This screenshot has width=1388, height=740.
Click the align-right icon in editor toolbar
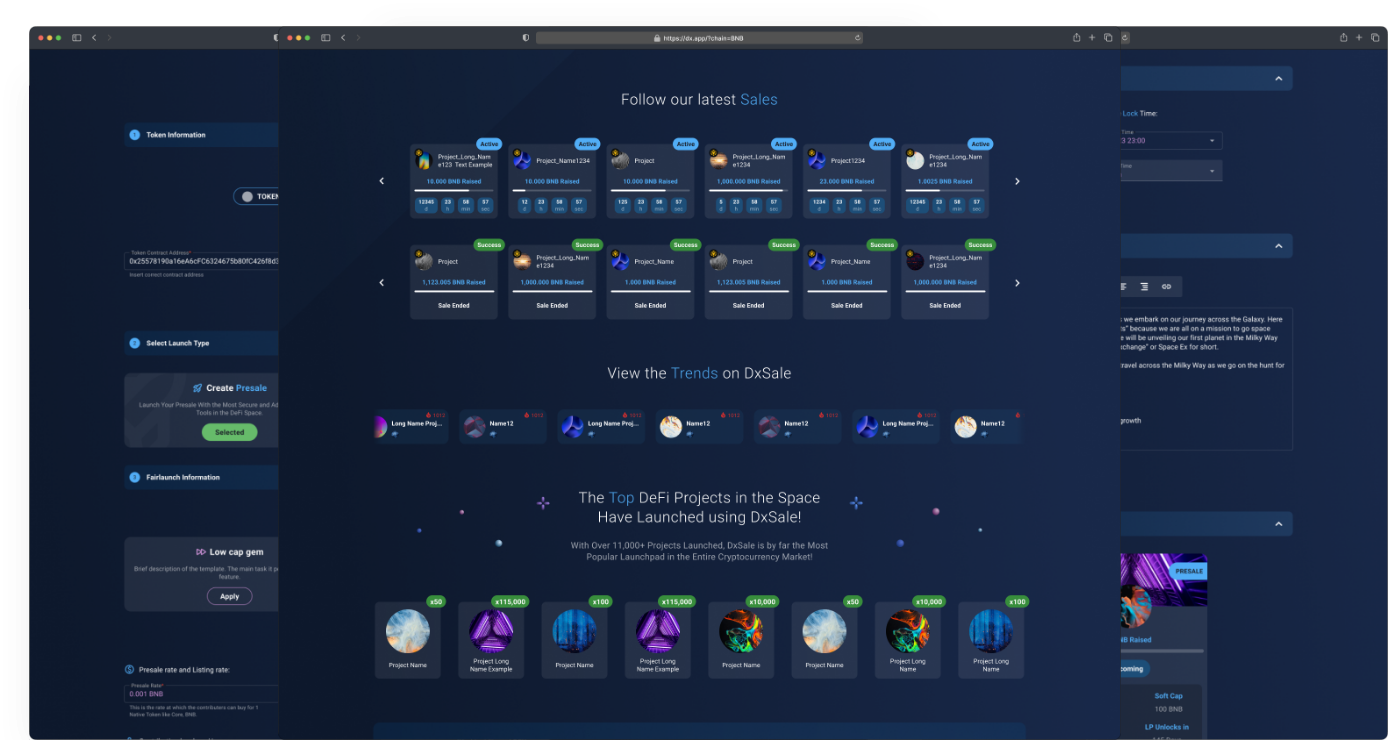[1144, 287]
